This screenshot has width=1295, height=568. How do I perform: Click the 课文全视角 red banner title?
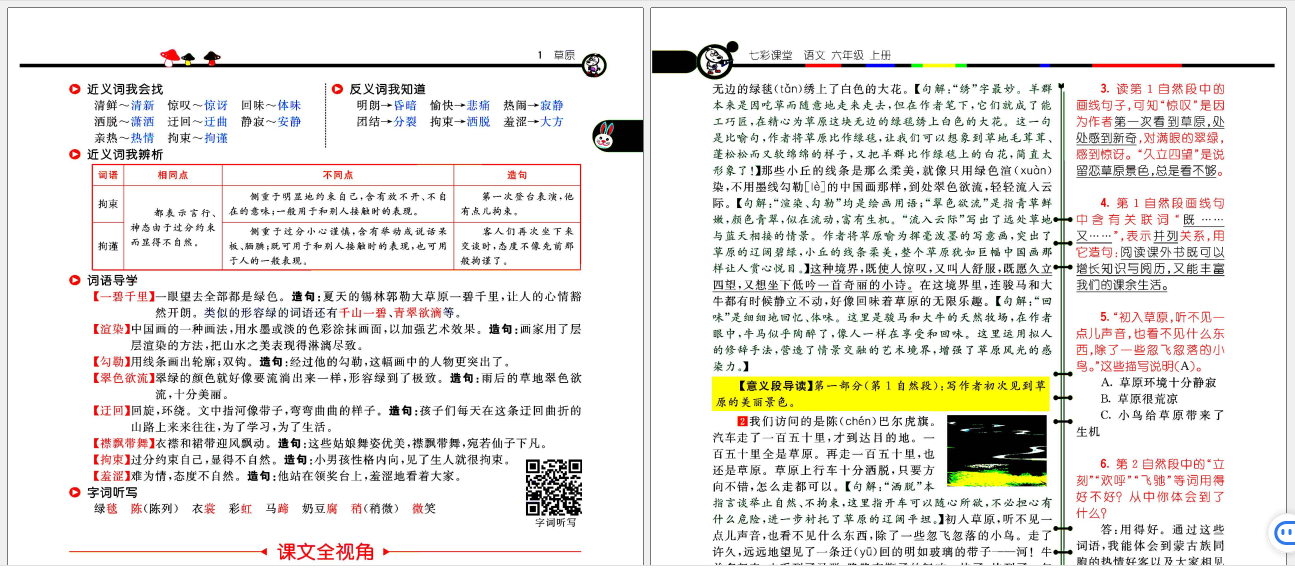pos(325,551)
